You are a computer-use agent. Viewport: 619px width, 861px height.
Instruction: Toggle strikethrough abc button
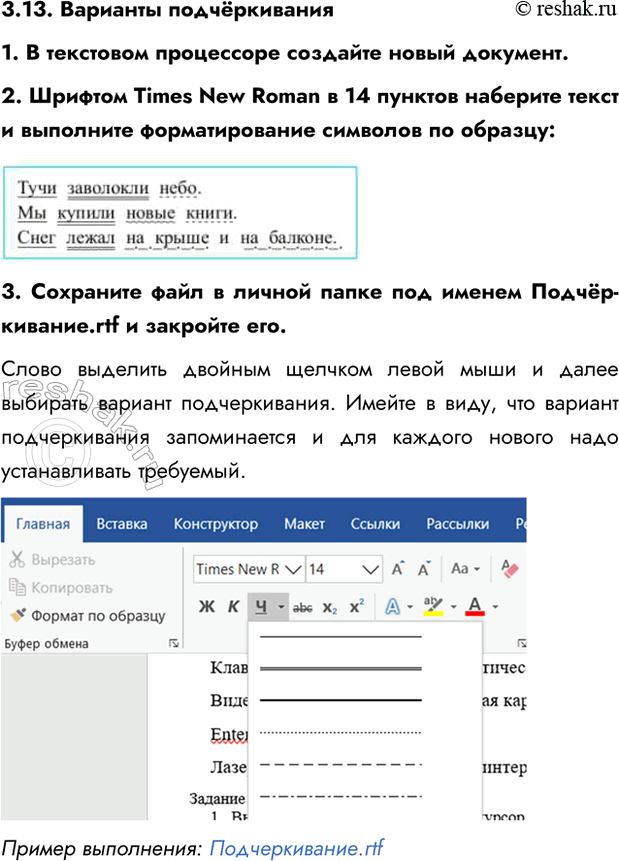(x=302, y=607)
